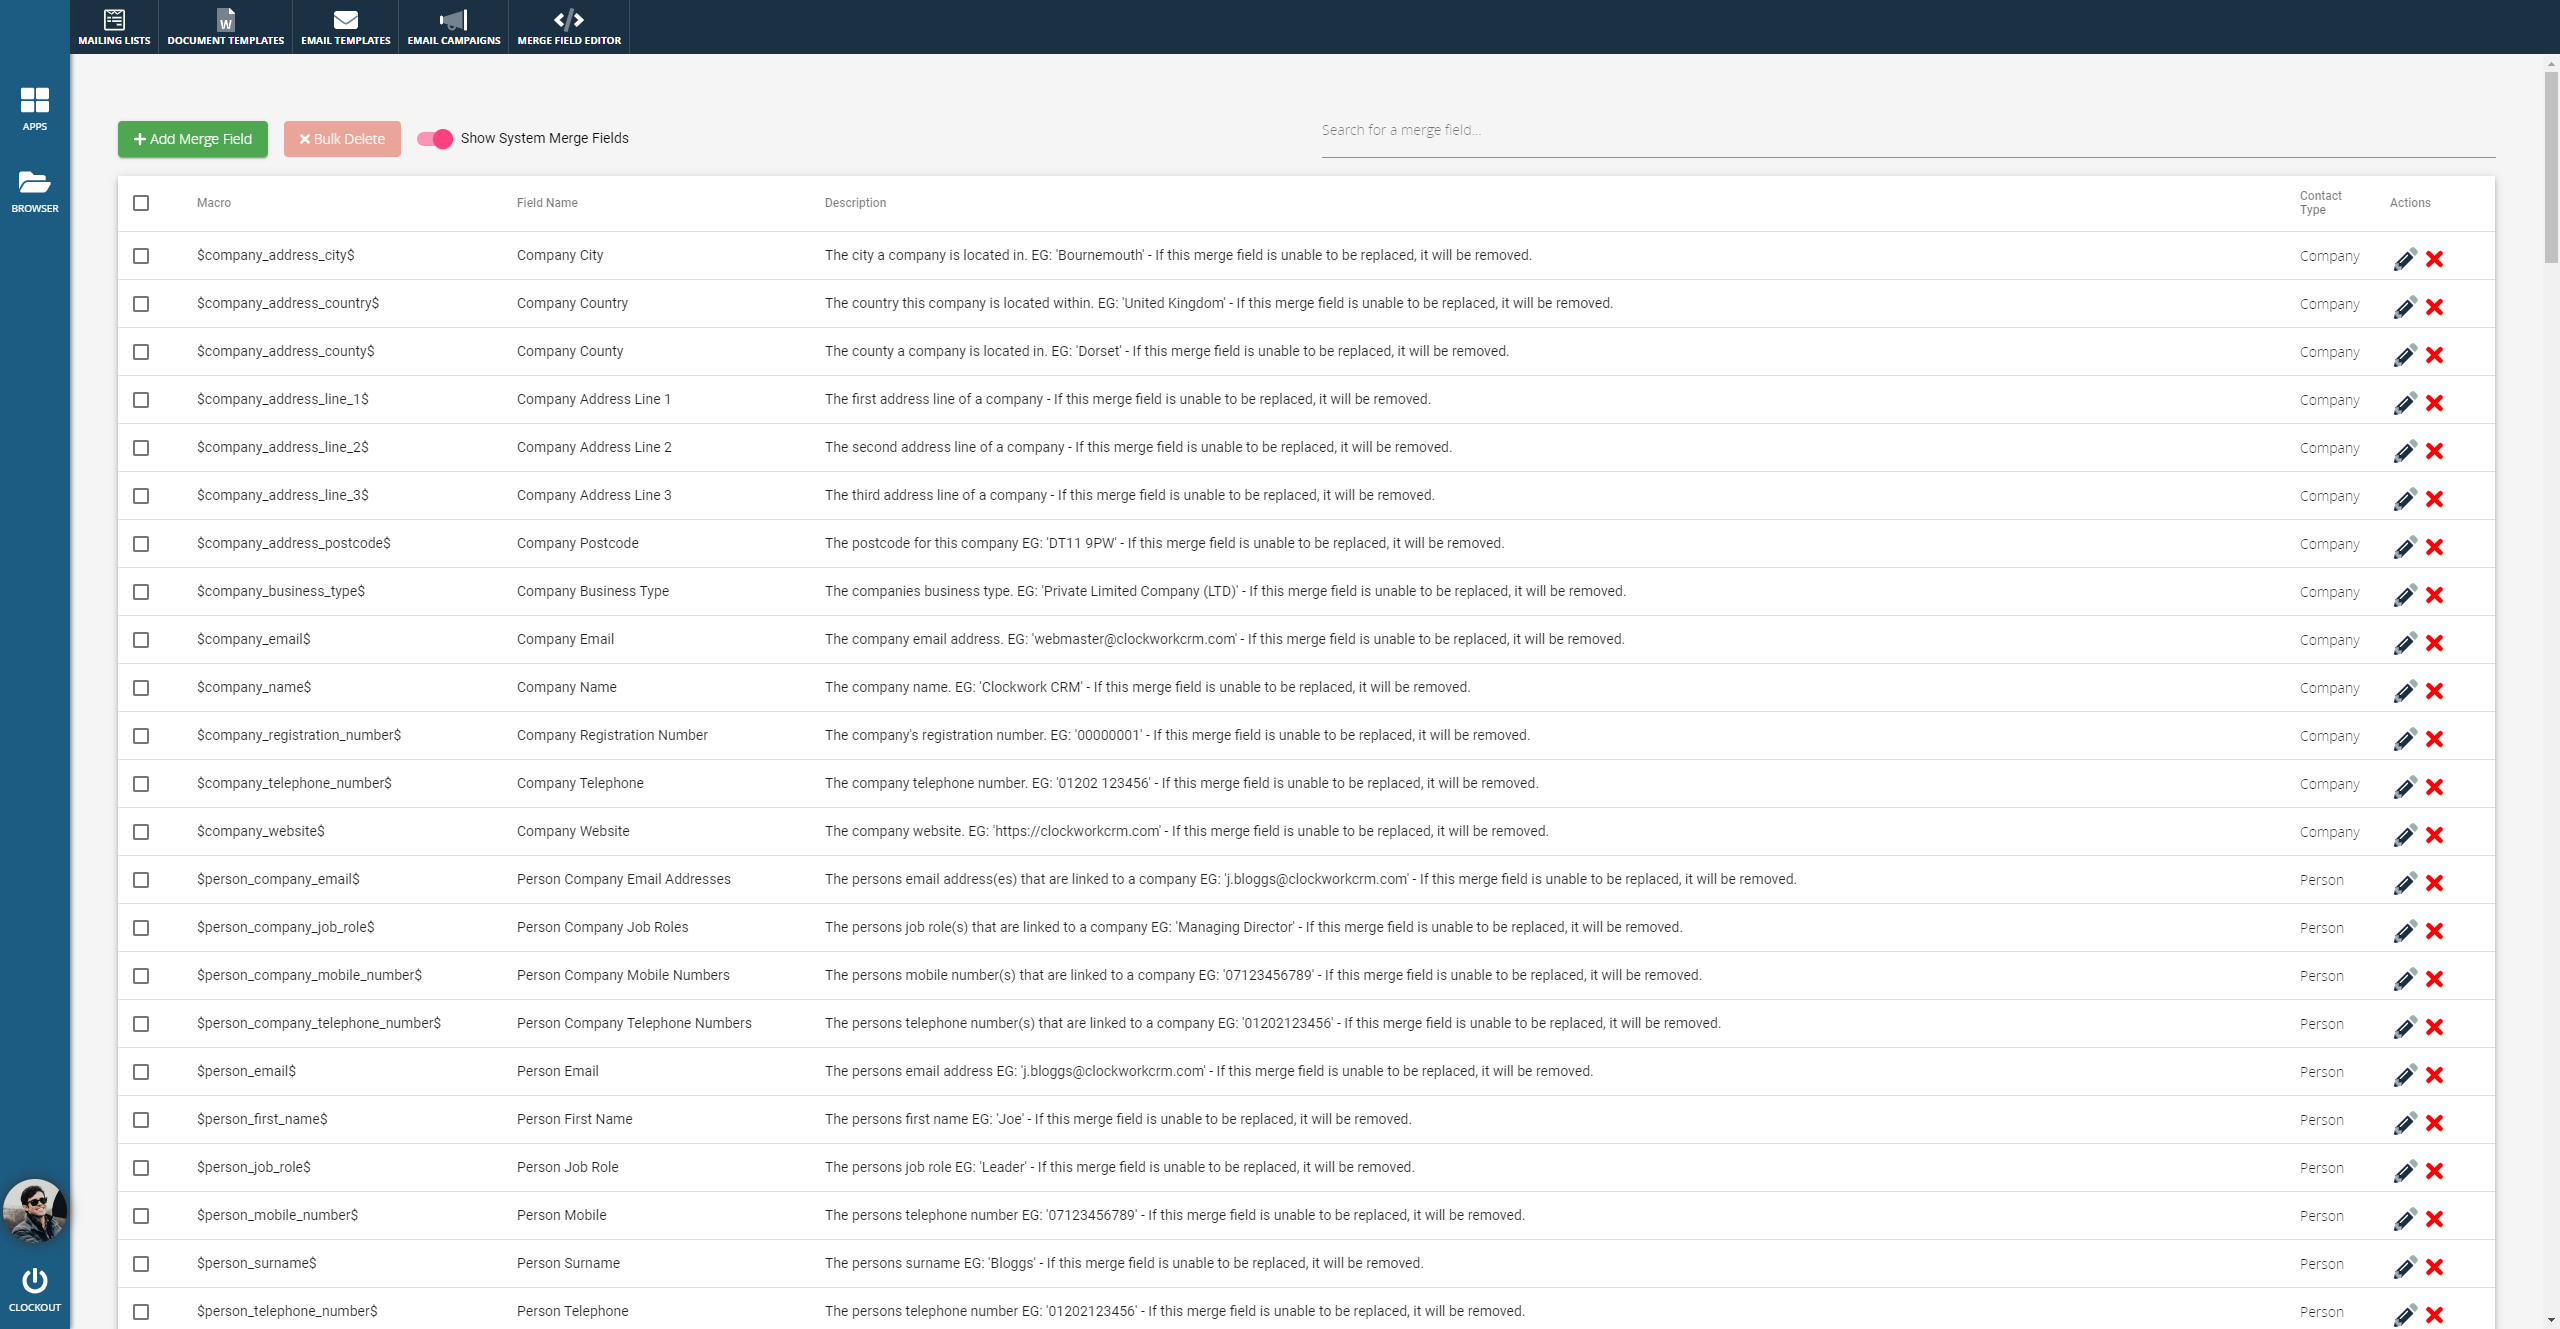Select the $person_email$ row checkbox
Screen dimensions: 2560x1329
coord(141,1072)
